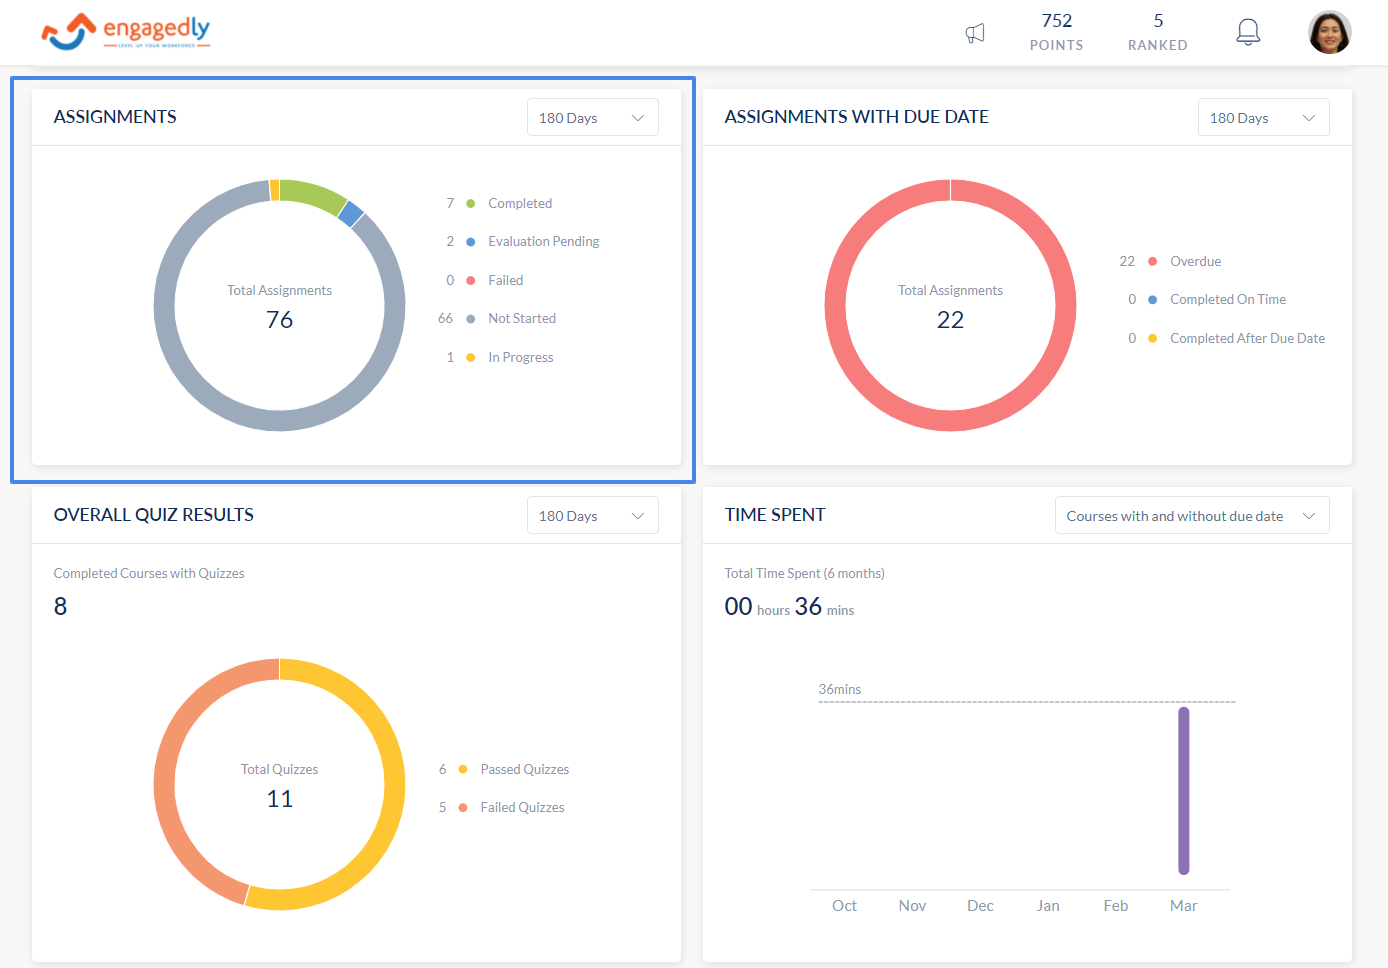Click the Completed Courses with Quizzes count 8

point(60,606)
